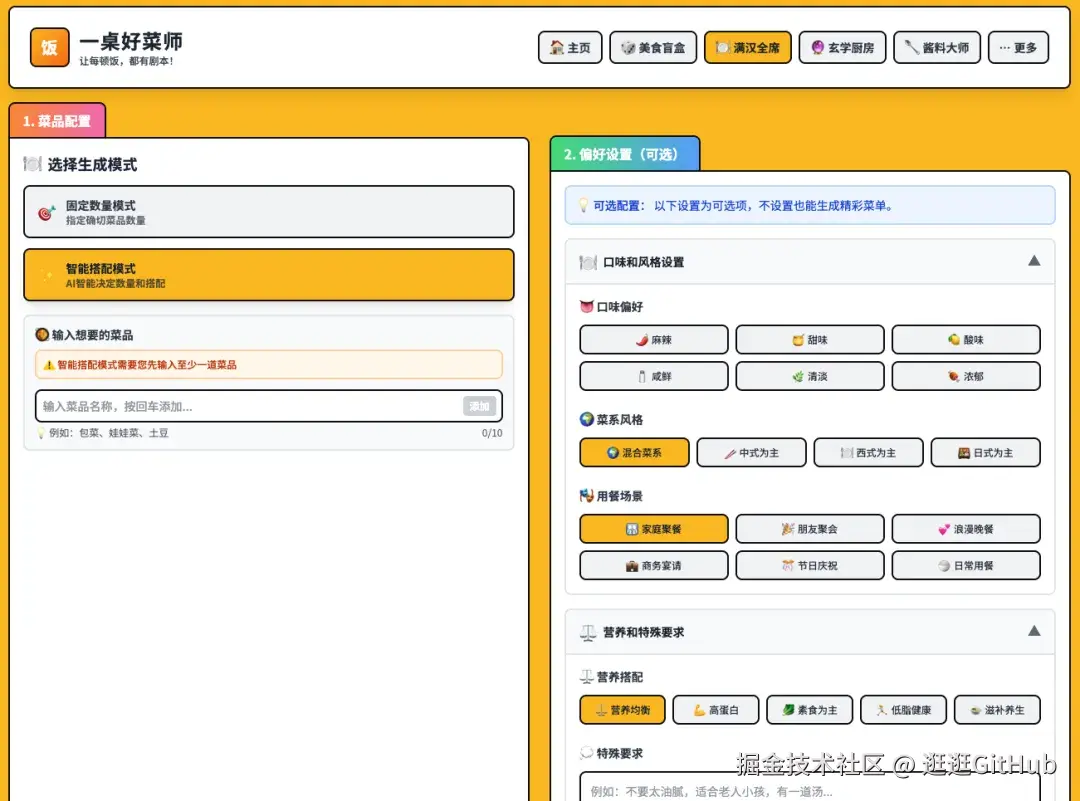This screenshot has height=801, width=1080.
Task: Select 混合菜系 cuisine style
Action: click(x=634, y=452)
